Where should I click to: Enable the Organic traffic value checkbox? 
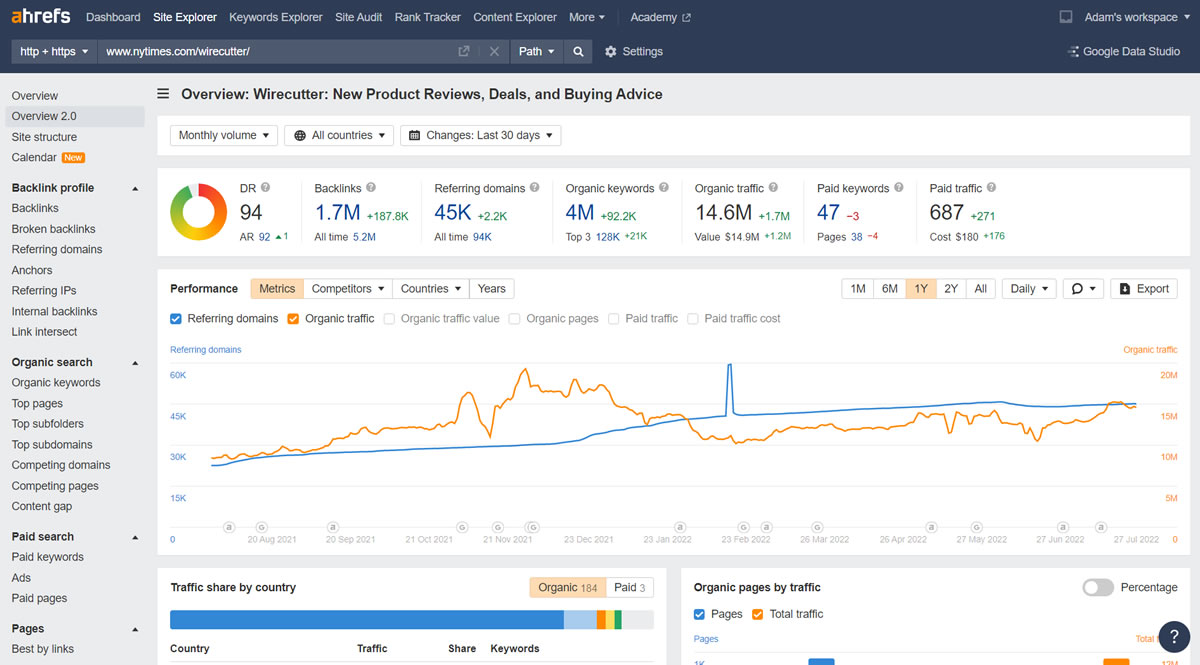coord(390,318)
